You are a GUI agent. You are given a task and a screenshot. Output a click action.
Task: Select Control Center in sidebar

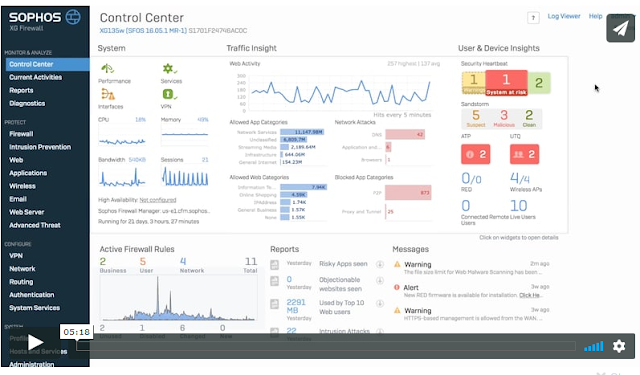(x=47, y=64)
